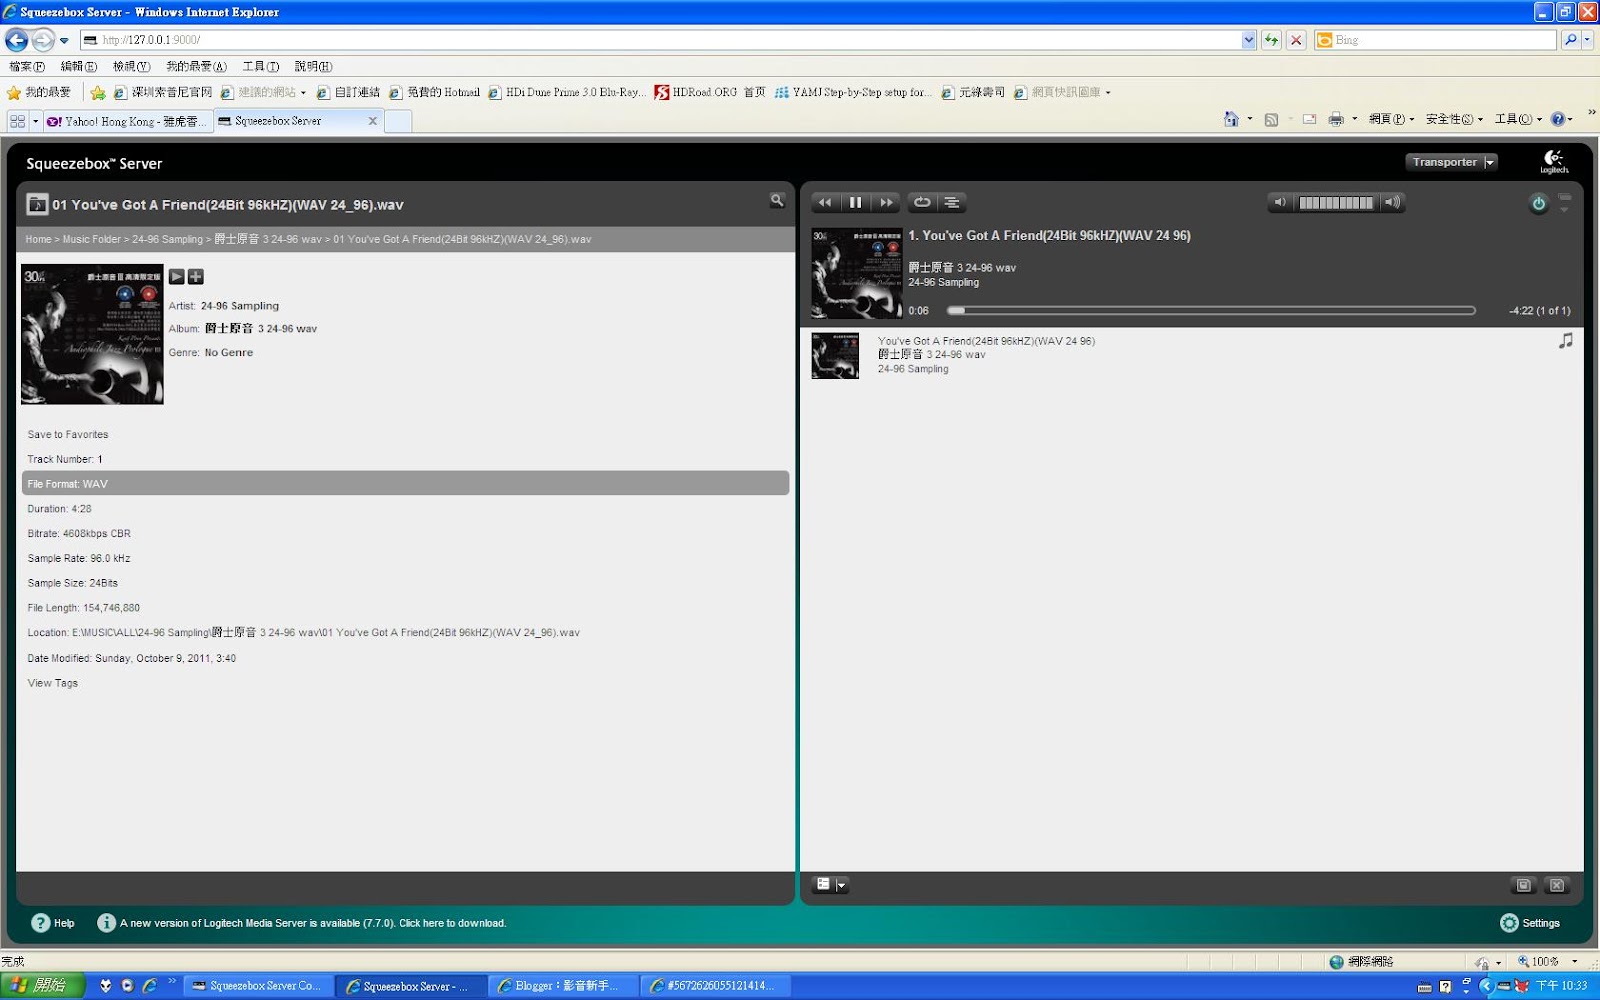Click the browser Home toolbar icon

pos(1231,119)
